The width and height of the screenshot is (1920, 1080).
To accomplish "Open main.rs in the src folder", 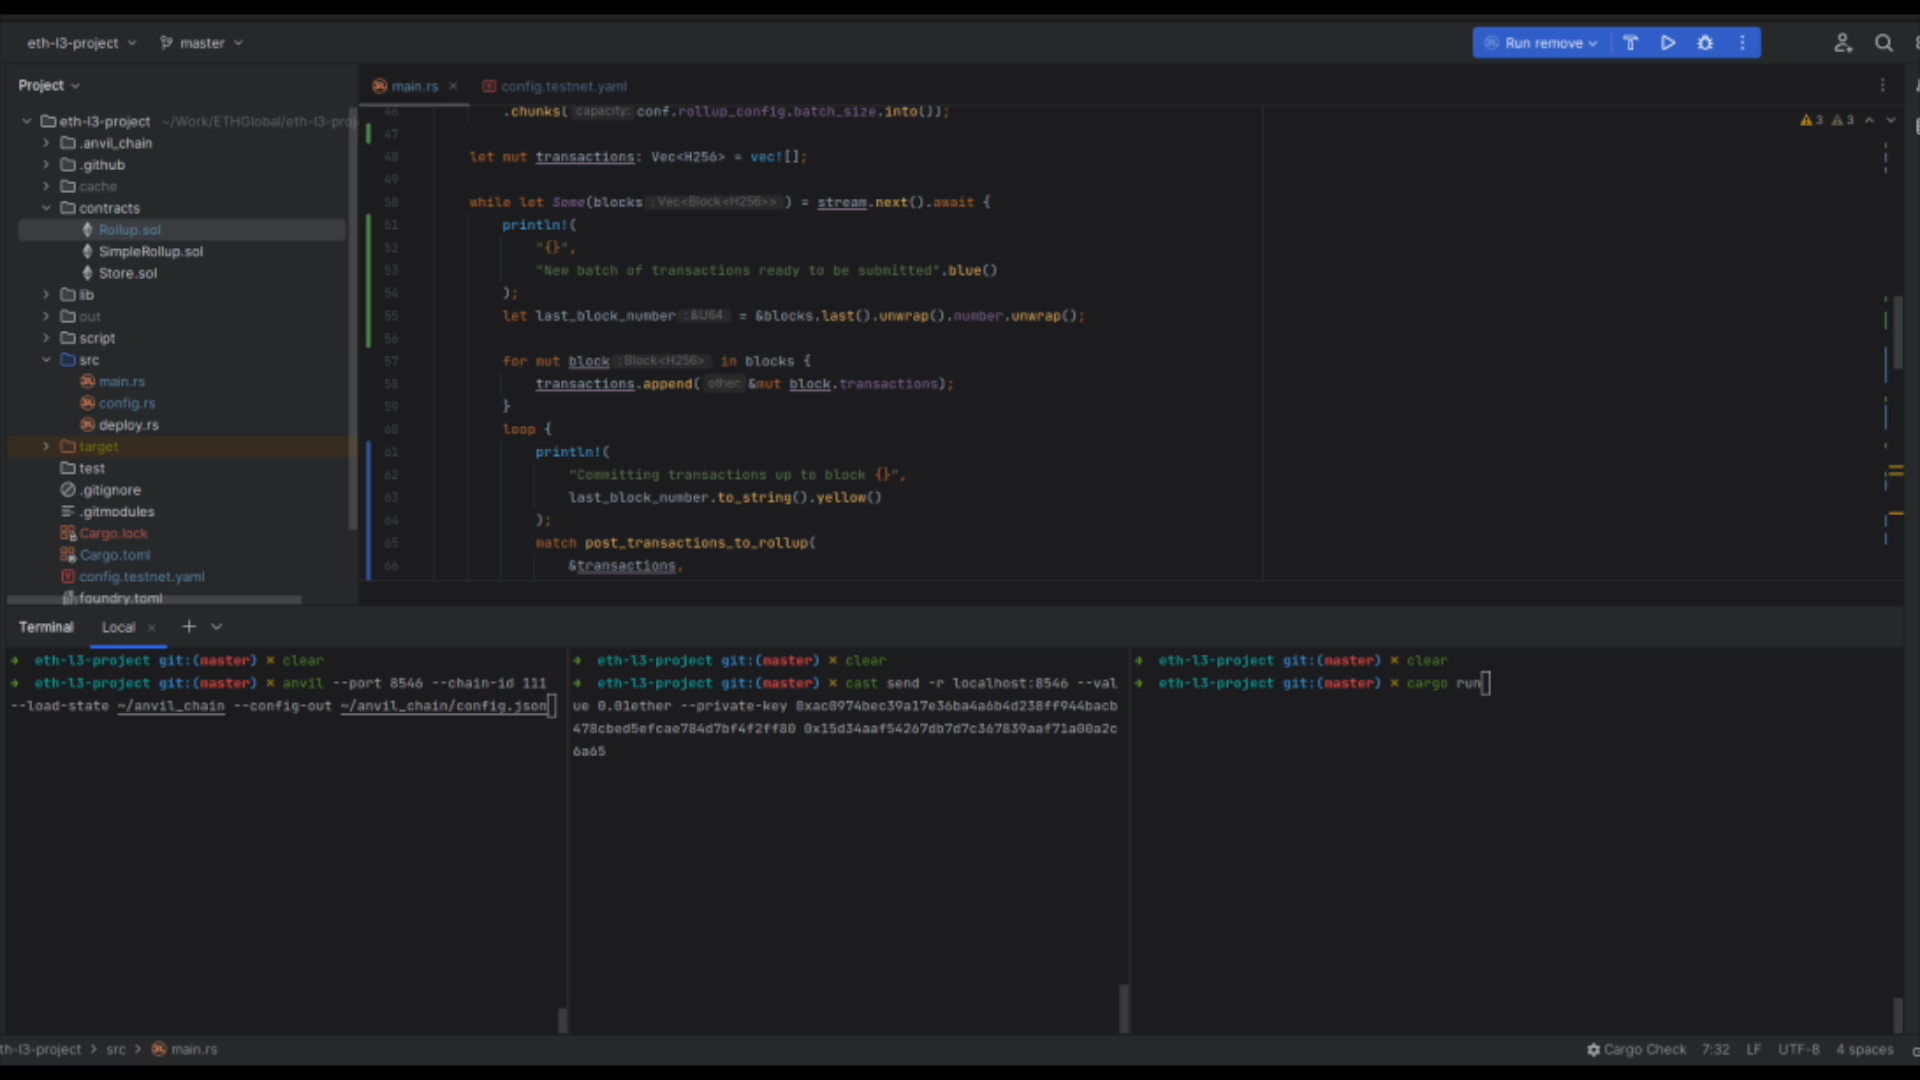I will [121, 382].
